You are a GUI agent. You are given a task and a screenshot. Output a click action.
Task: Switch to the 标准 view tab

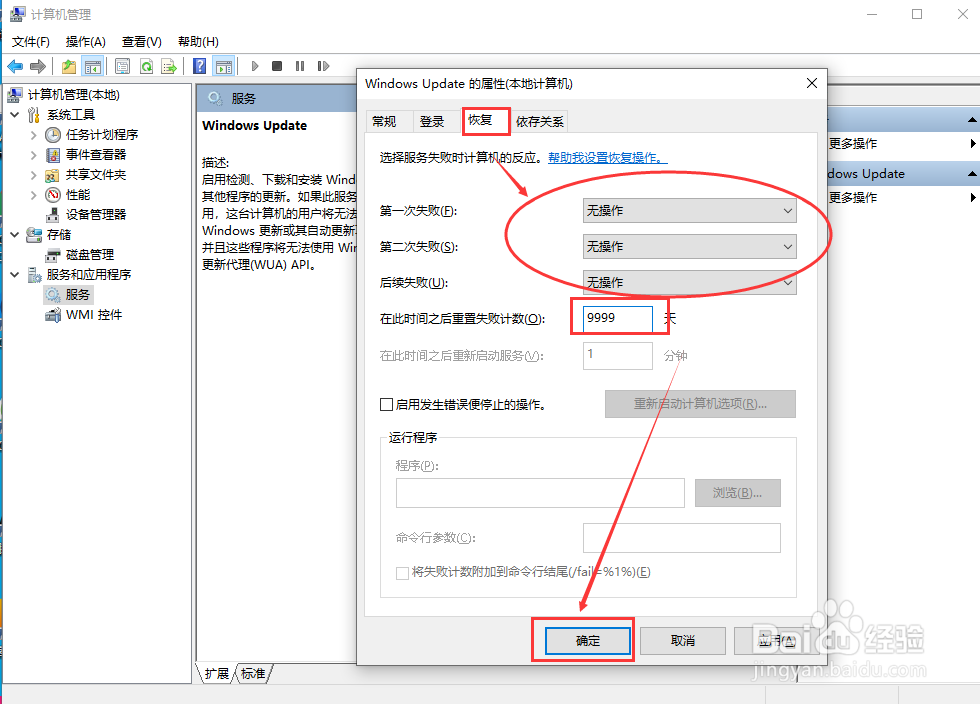253,673
